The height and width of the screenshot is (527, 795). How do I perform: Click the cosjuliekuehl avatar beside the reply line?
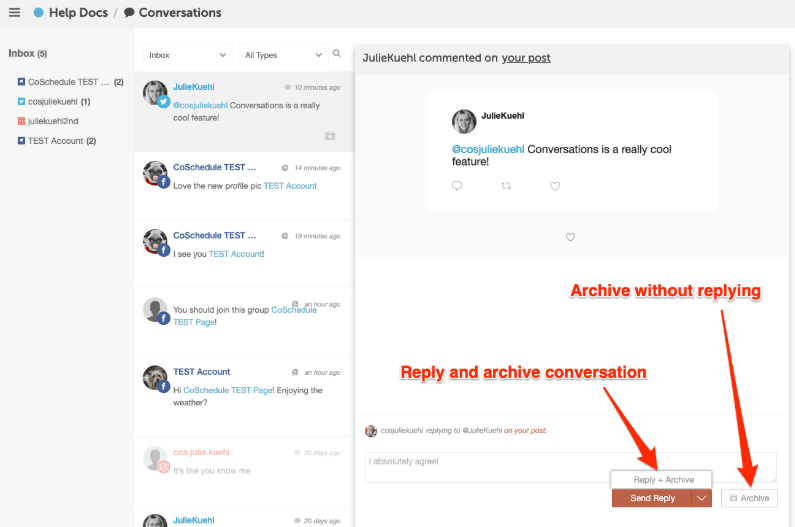click(371, 431)
